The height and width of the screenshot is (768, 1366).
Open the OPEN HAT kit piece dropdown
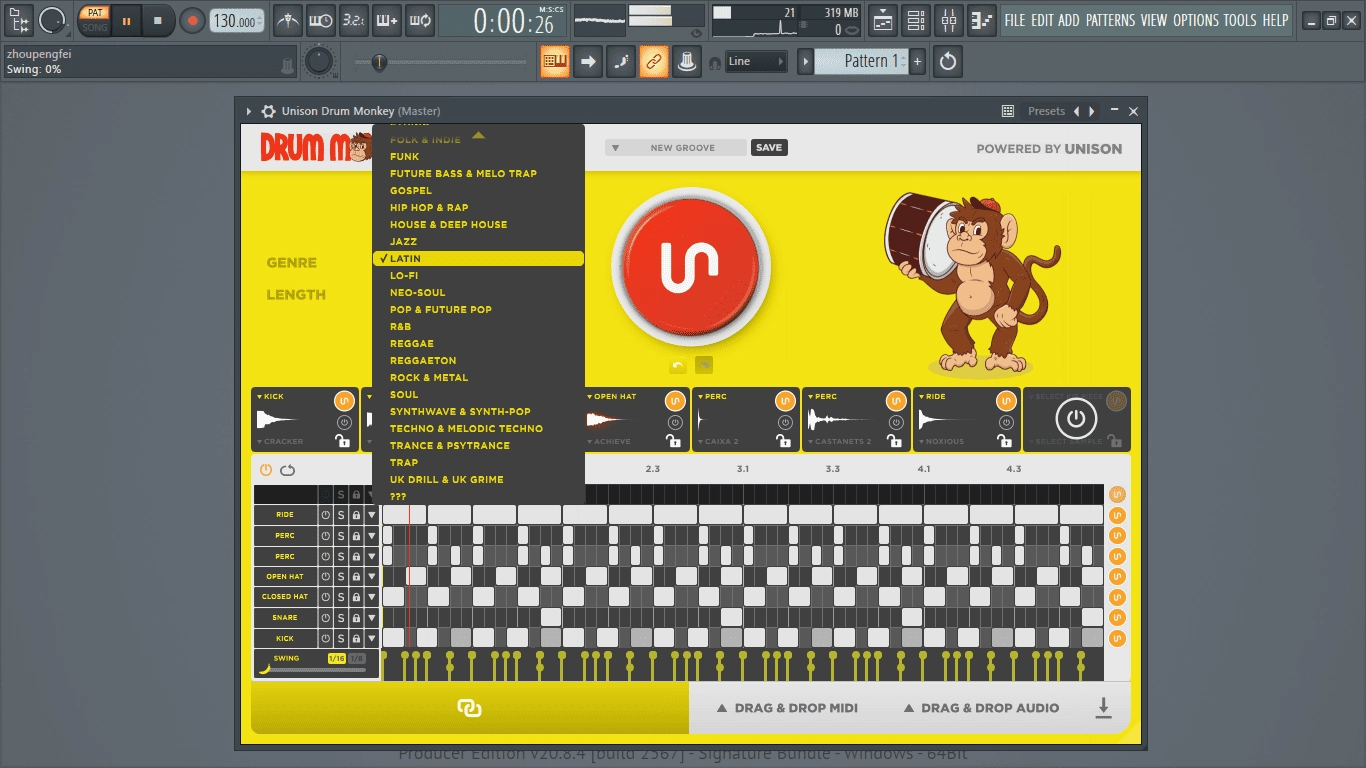click(x=612, y=397)
